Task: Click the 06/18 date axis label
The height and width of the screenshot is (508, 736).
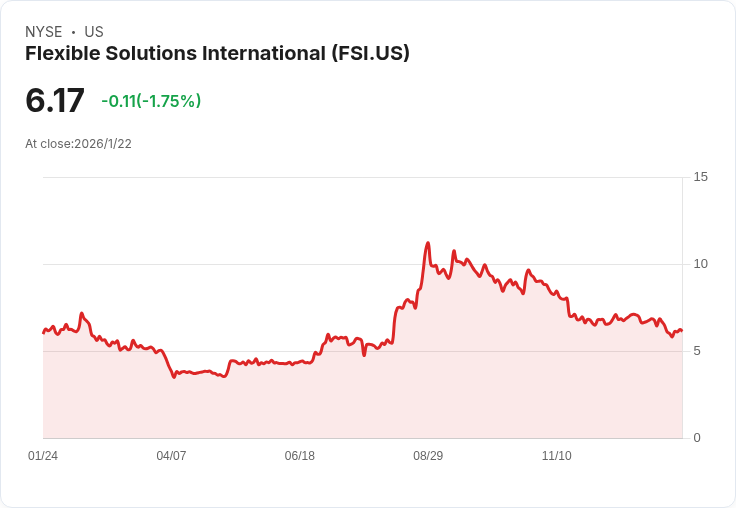Action: (299, 456)
